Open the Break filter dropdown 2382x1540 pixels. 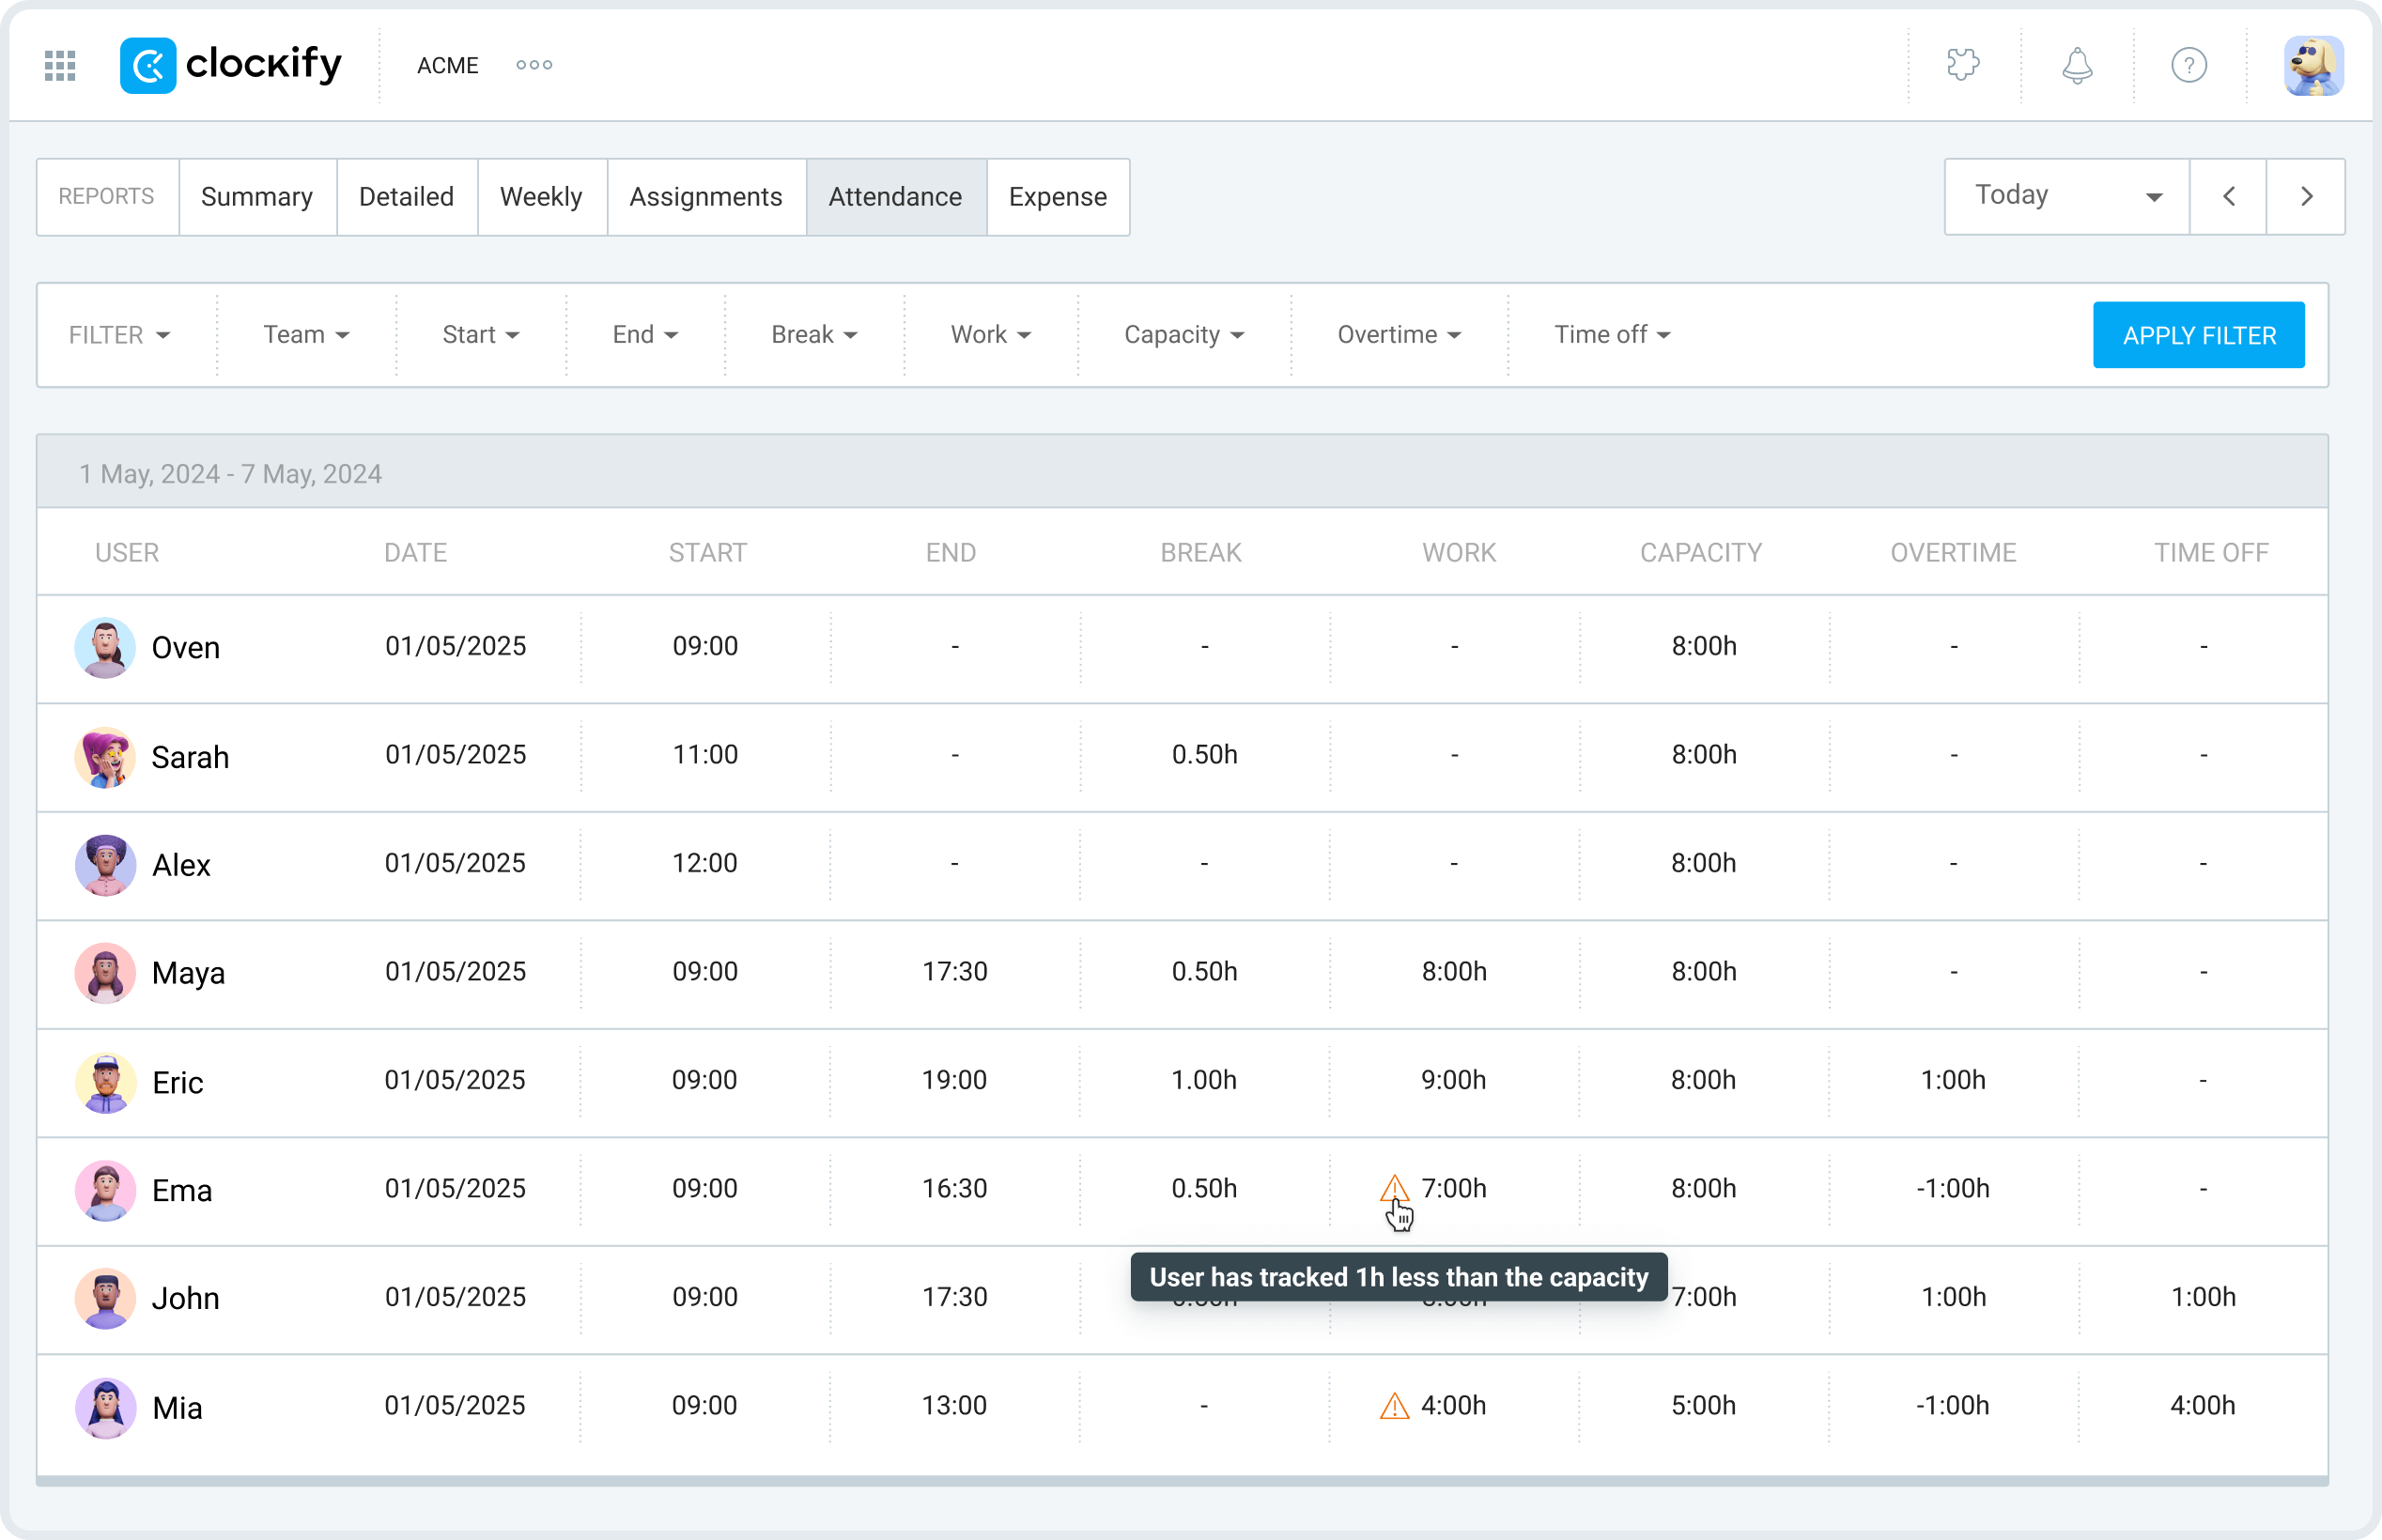pyautogui.click(x=813, y=334)
